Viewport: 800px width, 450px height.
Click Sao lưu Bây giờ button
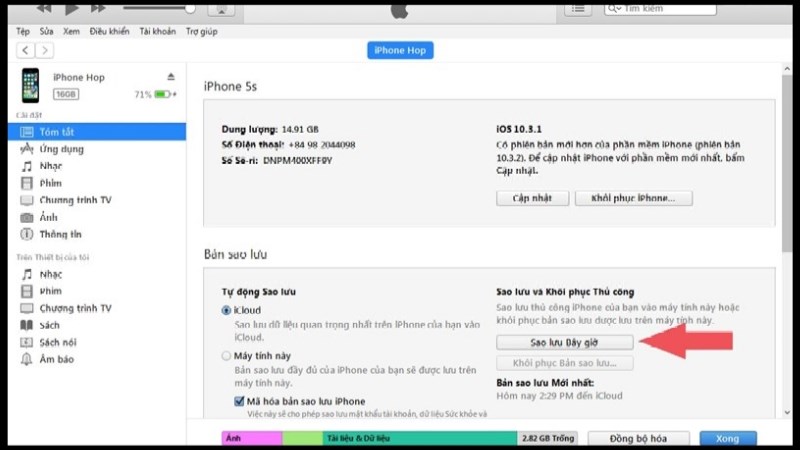pyautogui.click(x=564, y=342)
